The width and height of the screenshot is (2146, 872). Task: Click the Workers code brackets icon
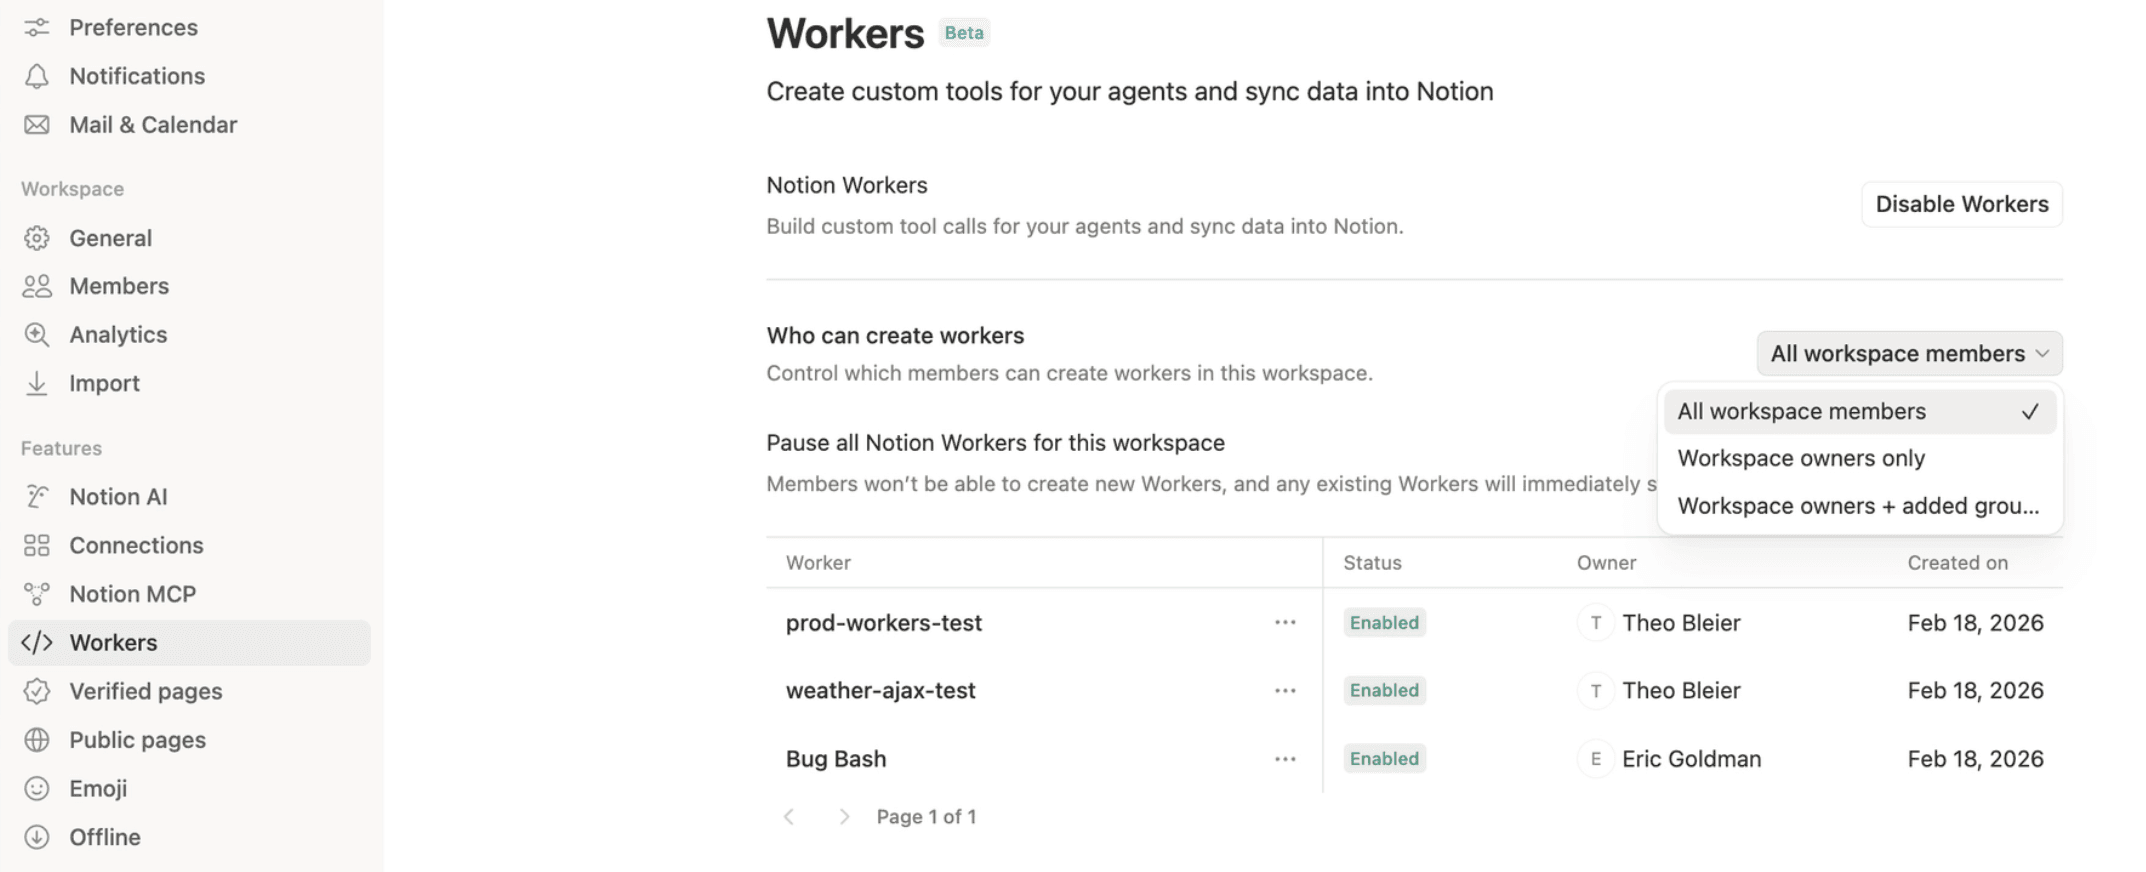click(x=37, y=642)
